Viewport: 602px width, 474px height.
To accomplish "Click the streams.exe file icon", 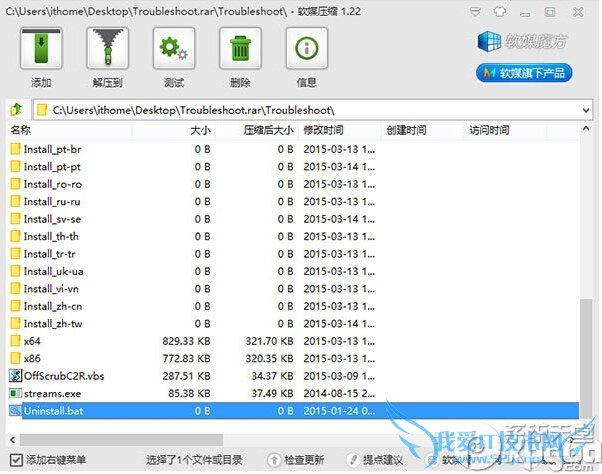I will coord(15,393).
